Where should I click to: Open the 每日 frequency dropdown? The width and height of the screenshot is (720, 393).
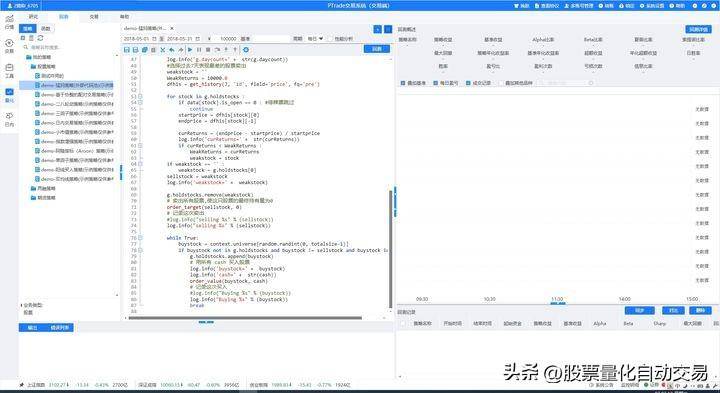pos(315,39)
